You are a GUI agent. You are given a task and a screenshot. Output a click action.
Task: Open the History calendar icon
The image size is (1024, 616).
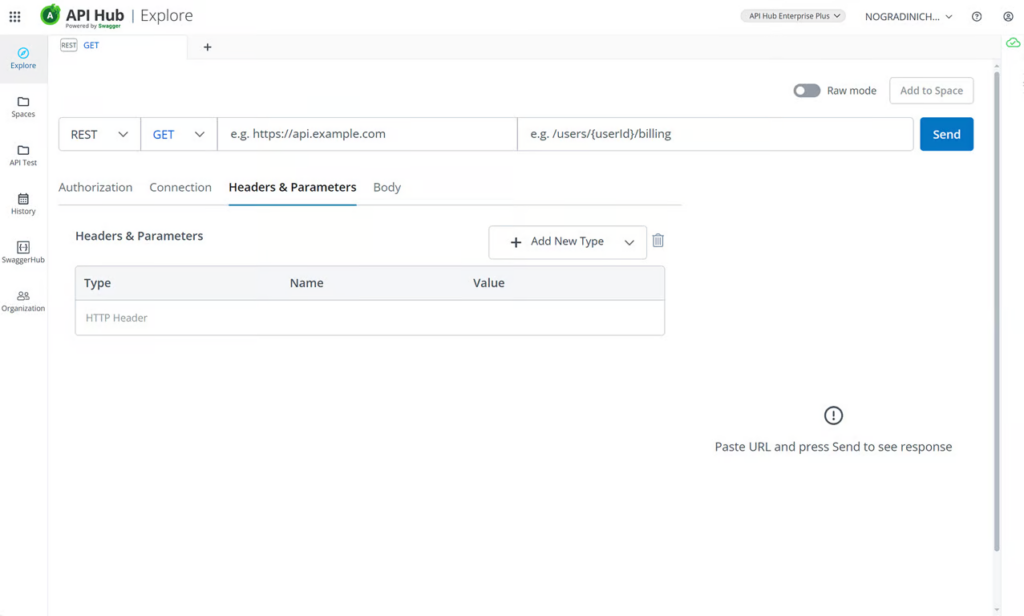(23, 199)
